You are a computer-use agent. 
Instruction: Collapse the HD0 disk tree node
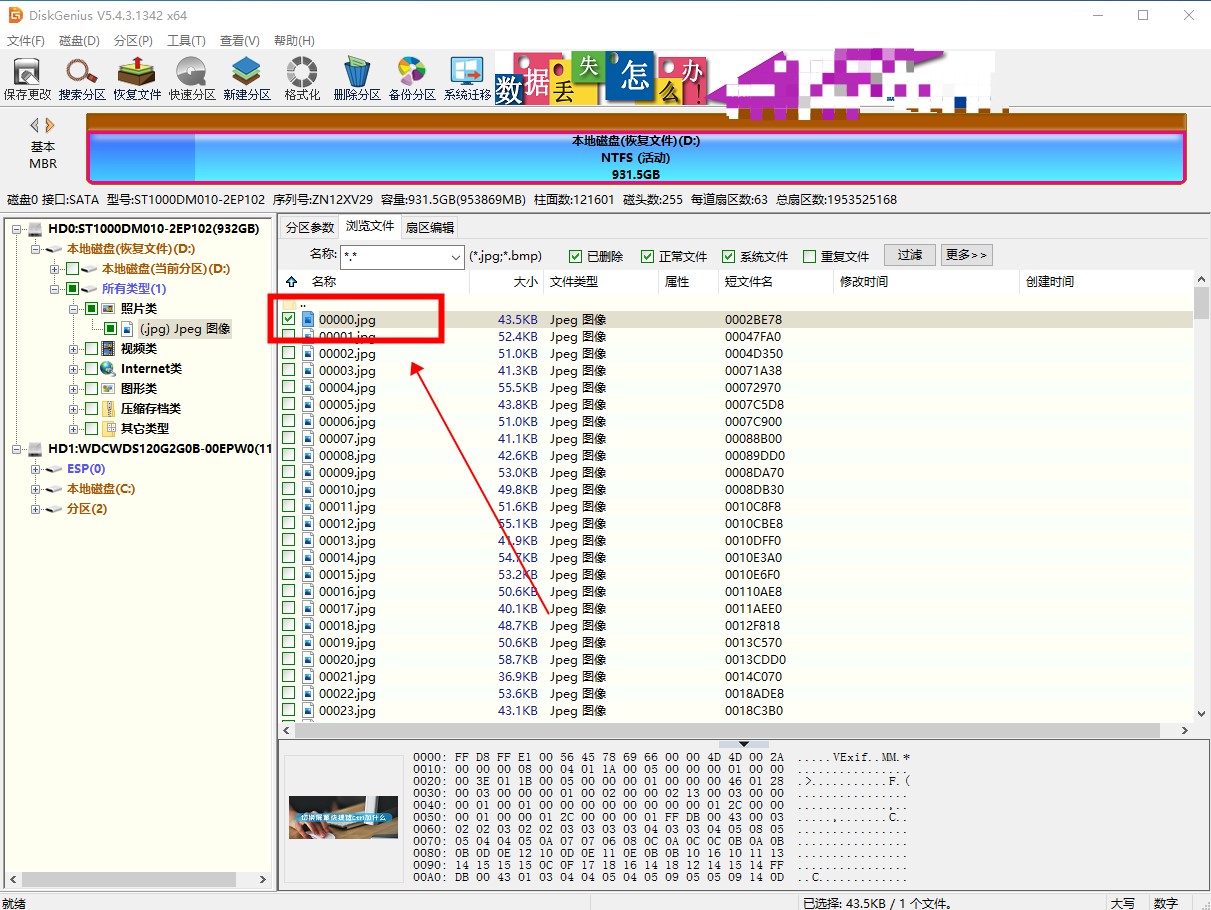click(x=18, y=229)
